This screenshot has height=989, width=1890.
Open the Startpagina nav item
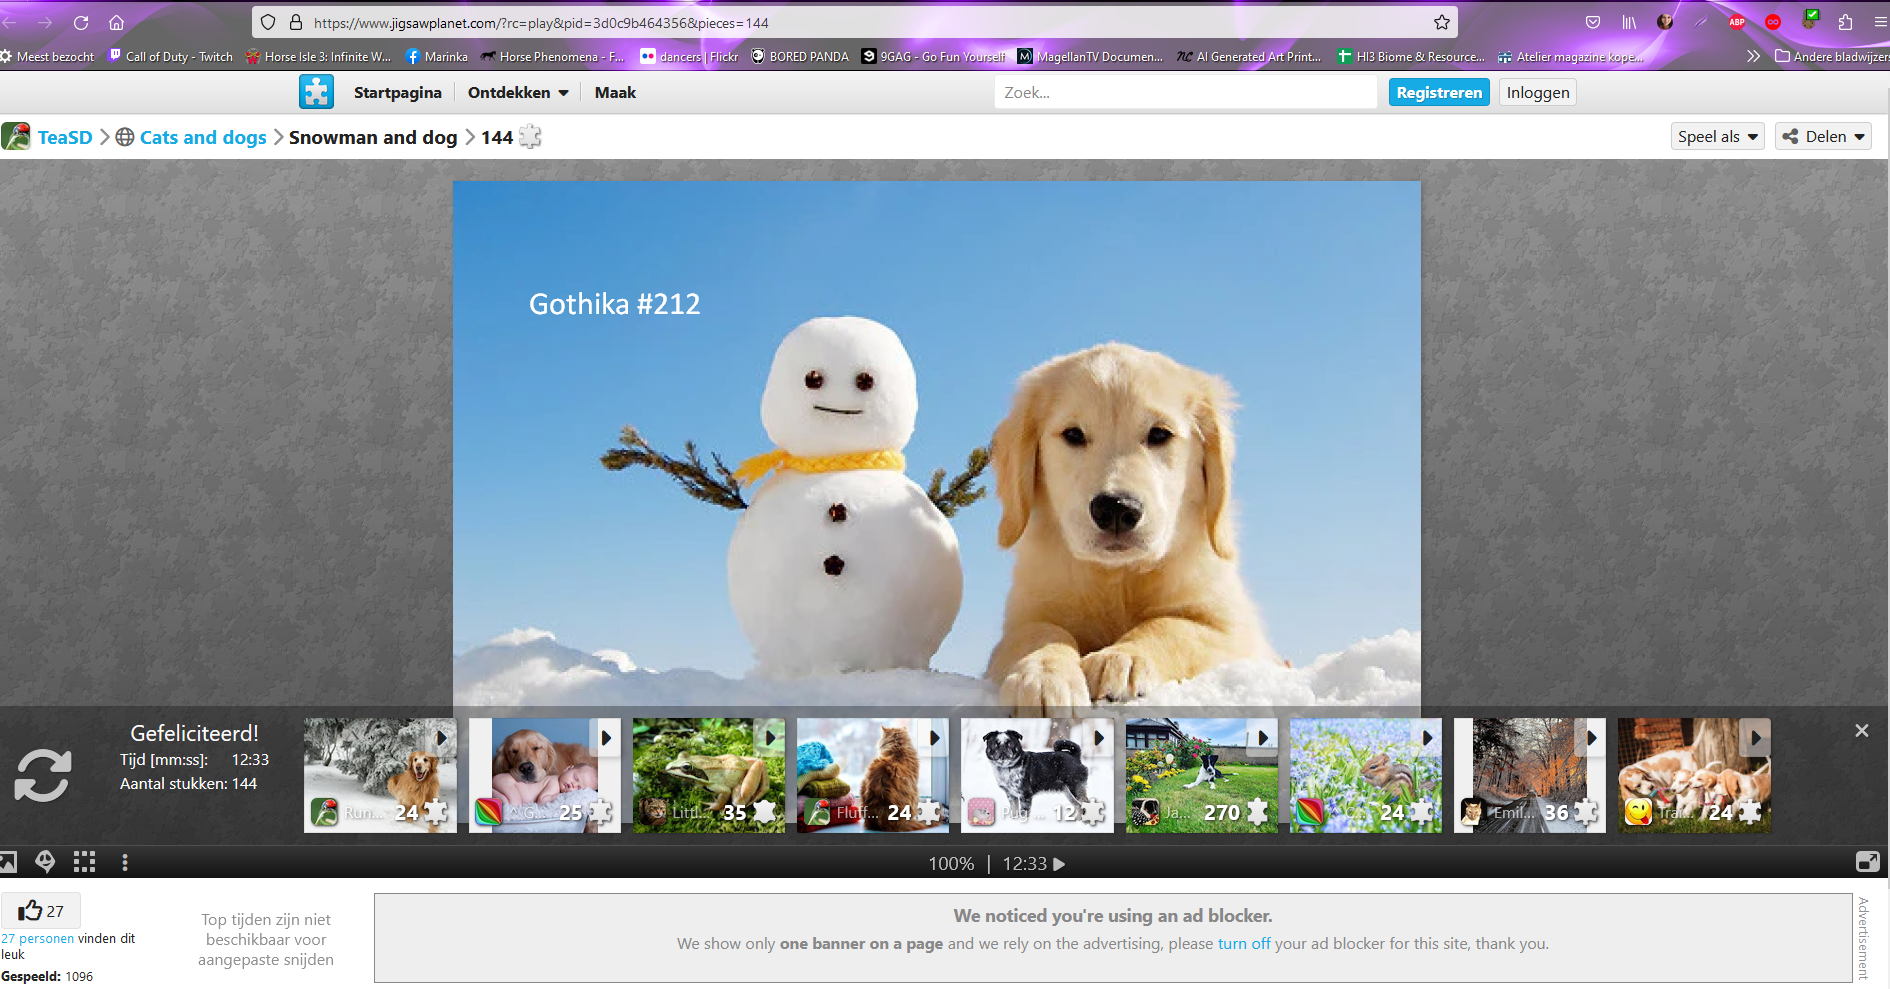point(397,92)
